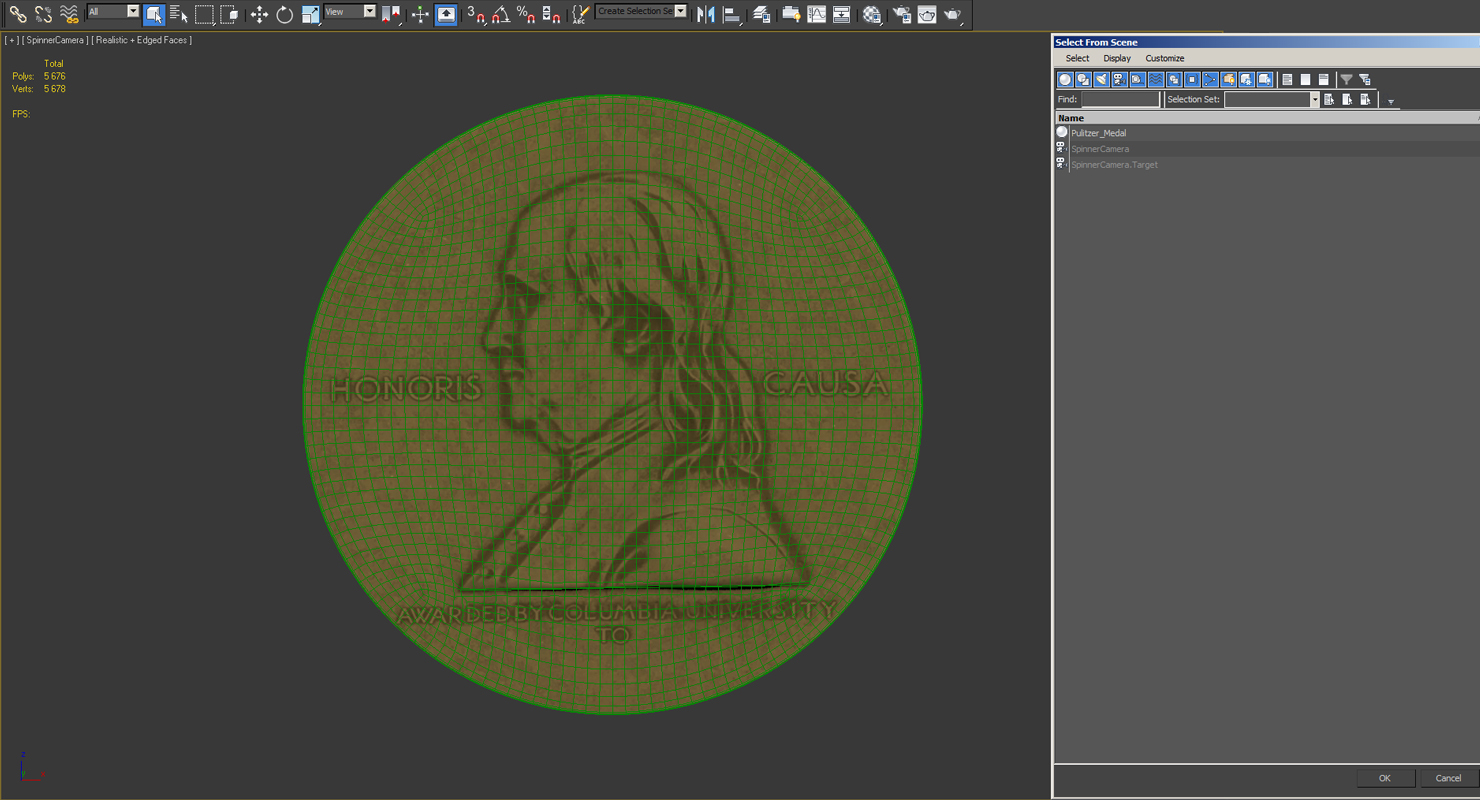Toggle Display Space Warps filter

(x=1155, y=79)
